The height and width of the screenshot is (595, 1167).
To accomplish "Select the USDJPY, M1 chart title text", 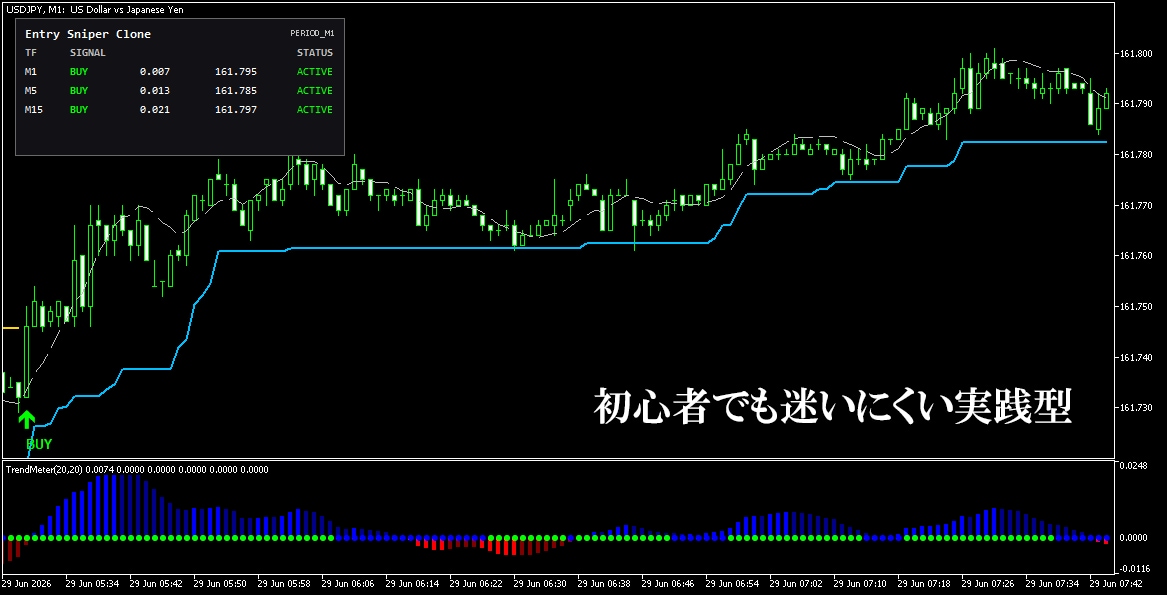I will (x=95, y=10).
